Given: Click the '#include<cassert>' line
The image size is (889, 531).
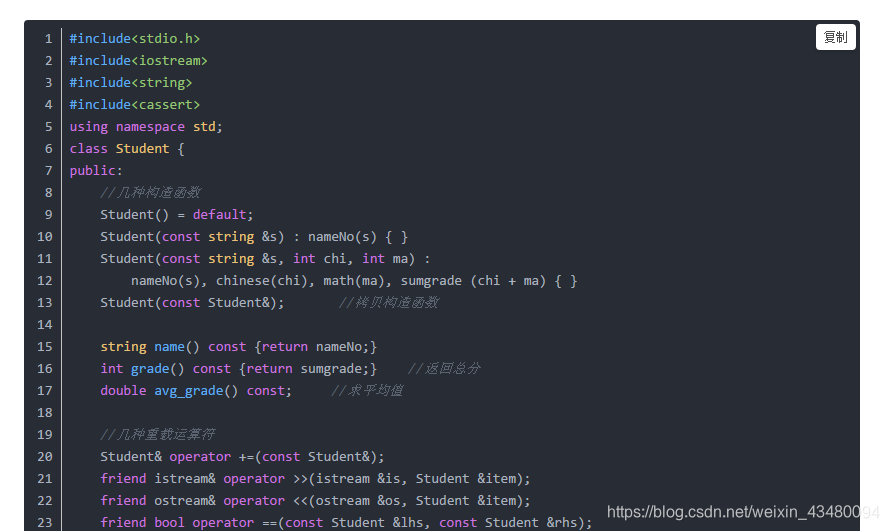Looking at the screenshot, I should 134,105.
